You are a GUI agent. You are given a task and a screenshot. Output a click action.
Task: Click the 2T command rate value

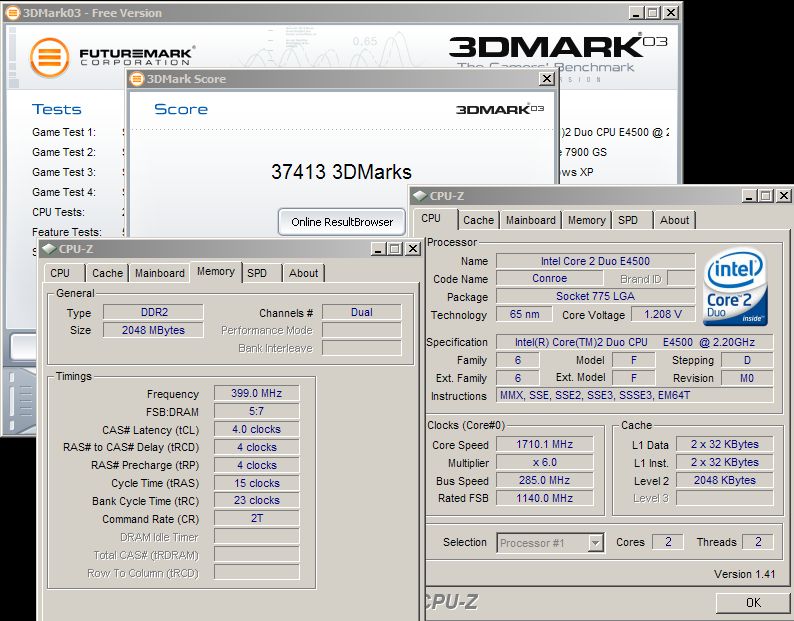coord(257,518)
